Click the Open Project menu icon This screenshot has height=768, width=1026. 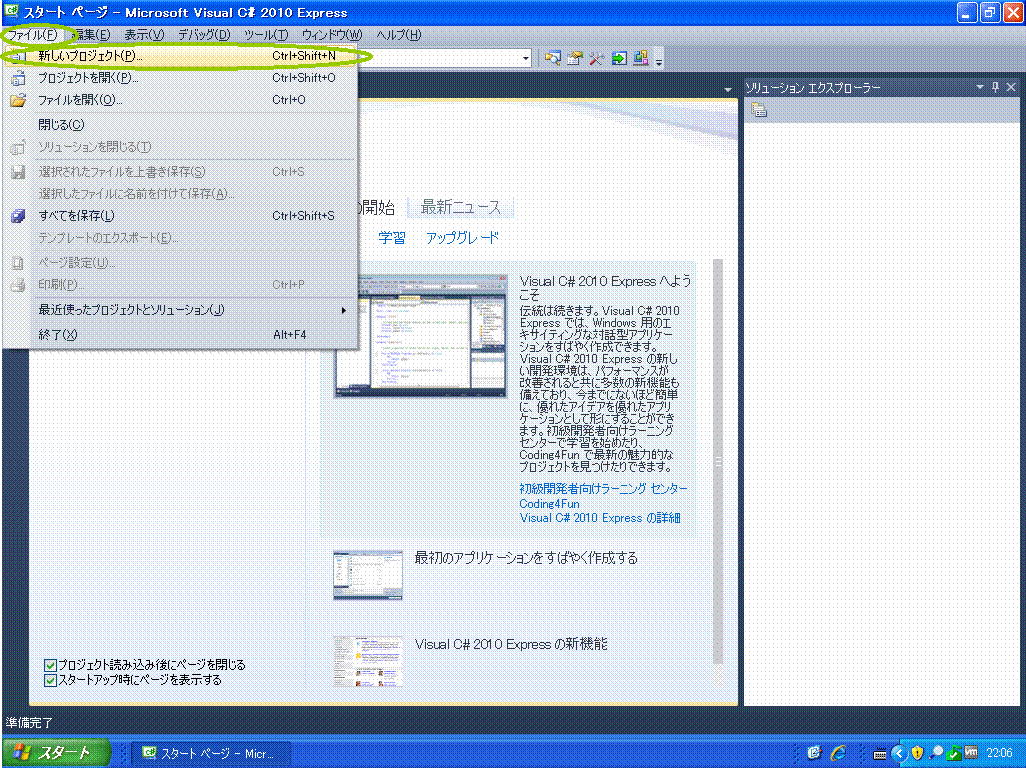[18, 79]
